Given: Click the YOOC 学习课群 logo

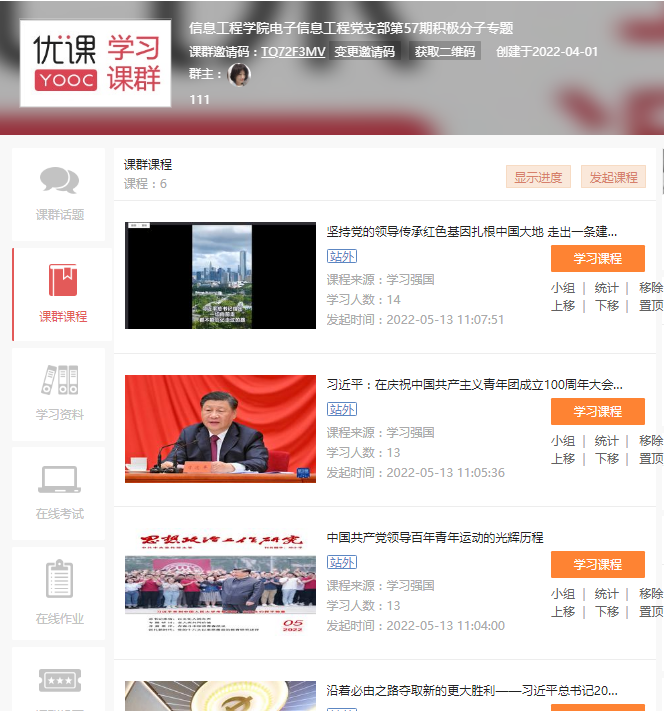Looking at the screenshot, I should (95, 63).
